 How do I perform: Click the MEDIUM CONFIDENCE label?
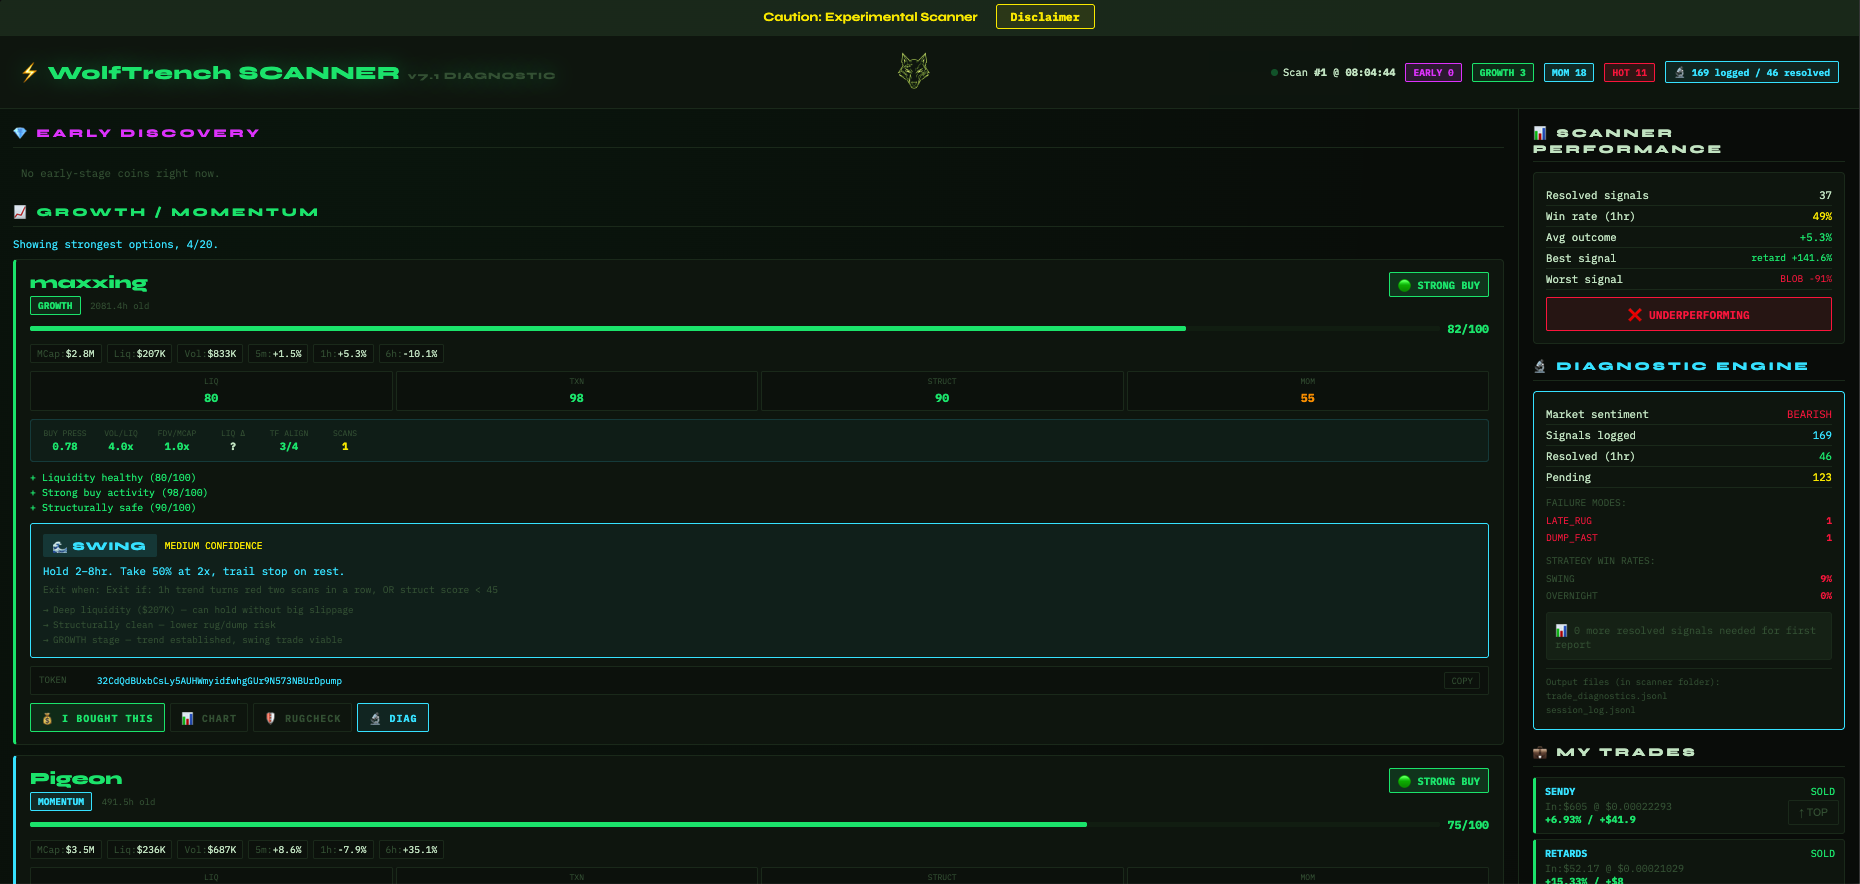[x=213, y=546]
